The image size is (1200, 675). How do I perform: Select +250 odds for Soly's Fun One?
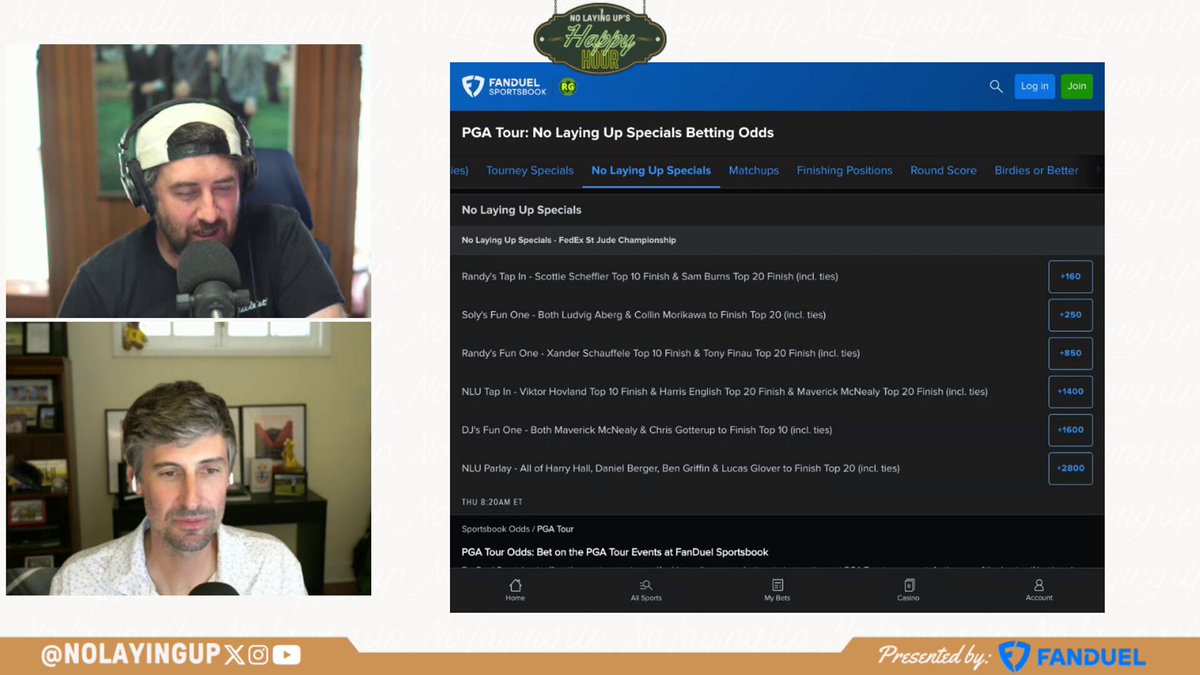[x=1070, y=315]
